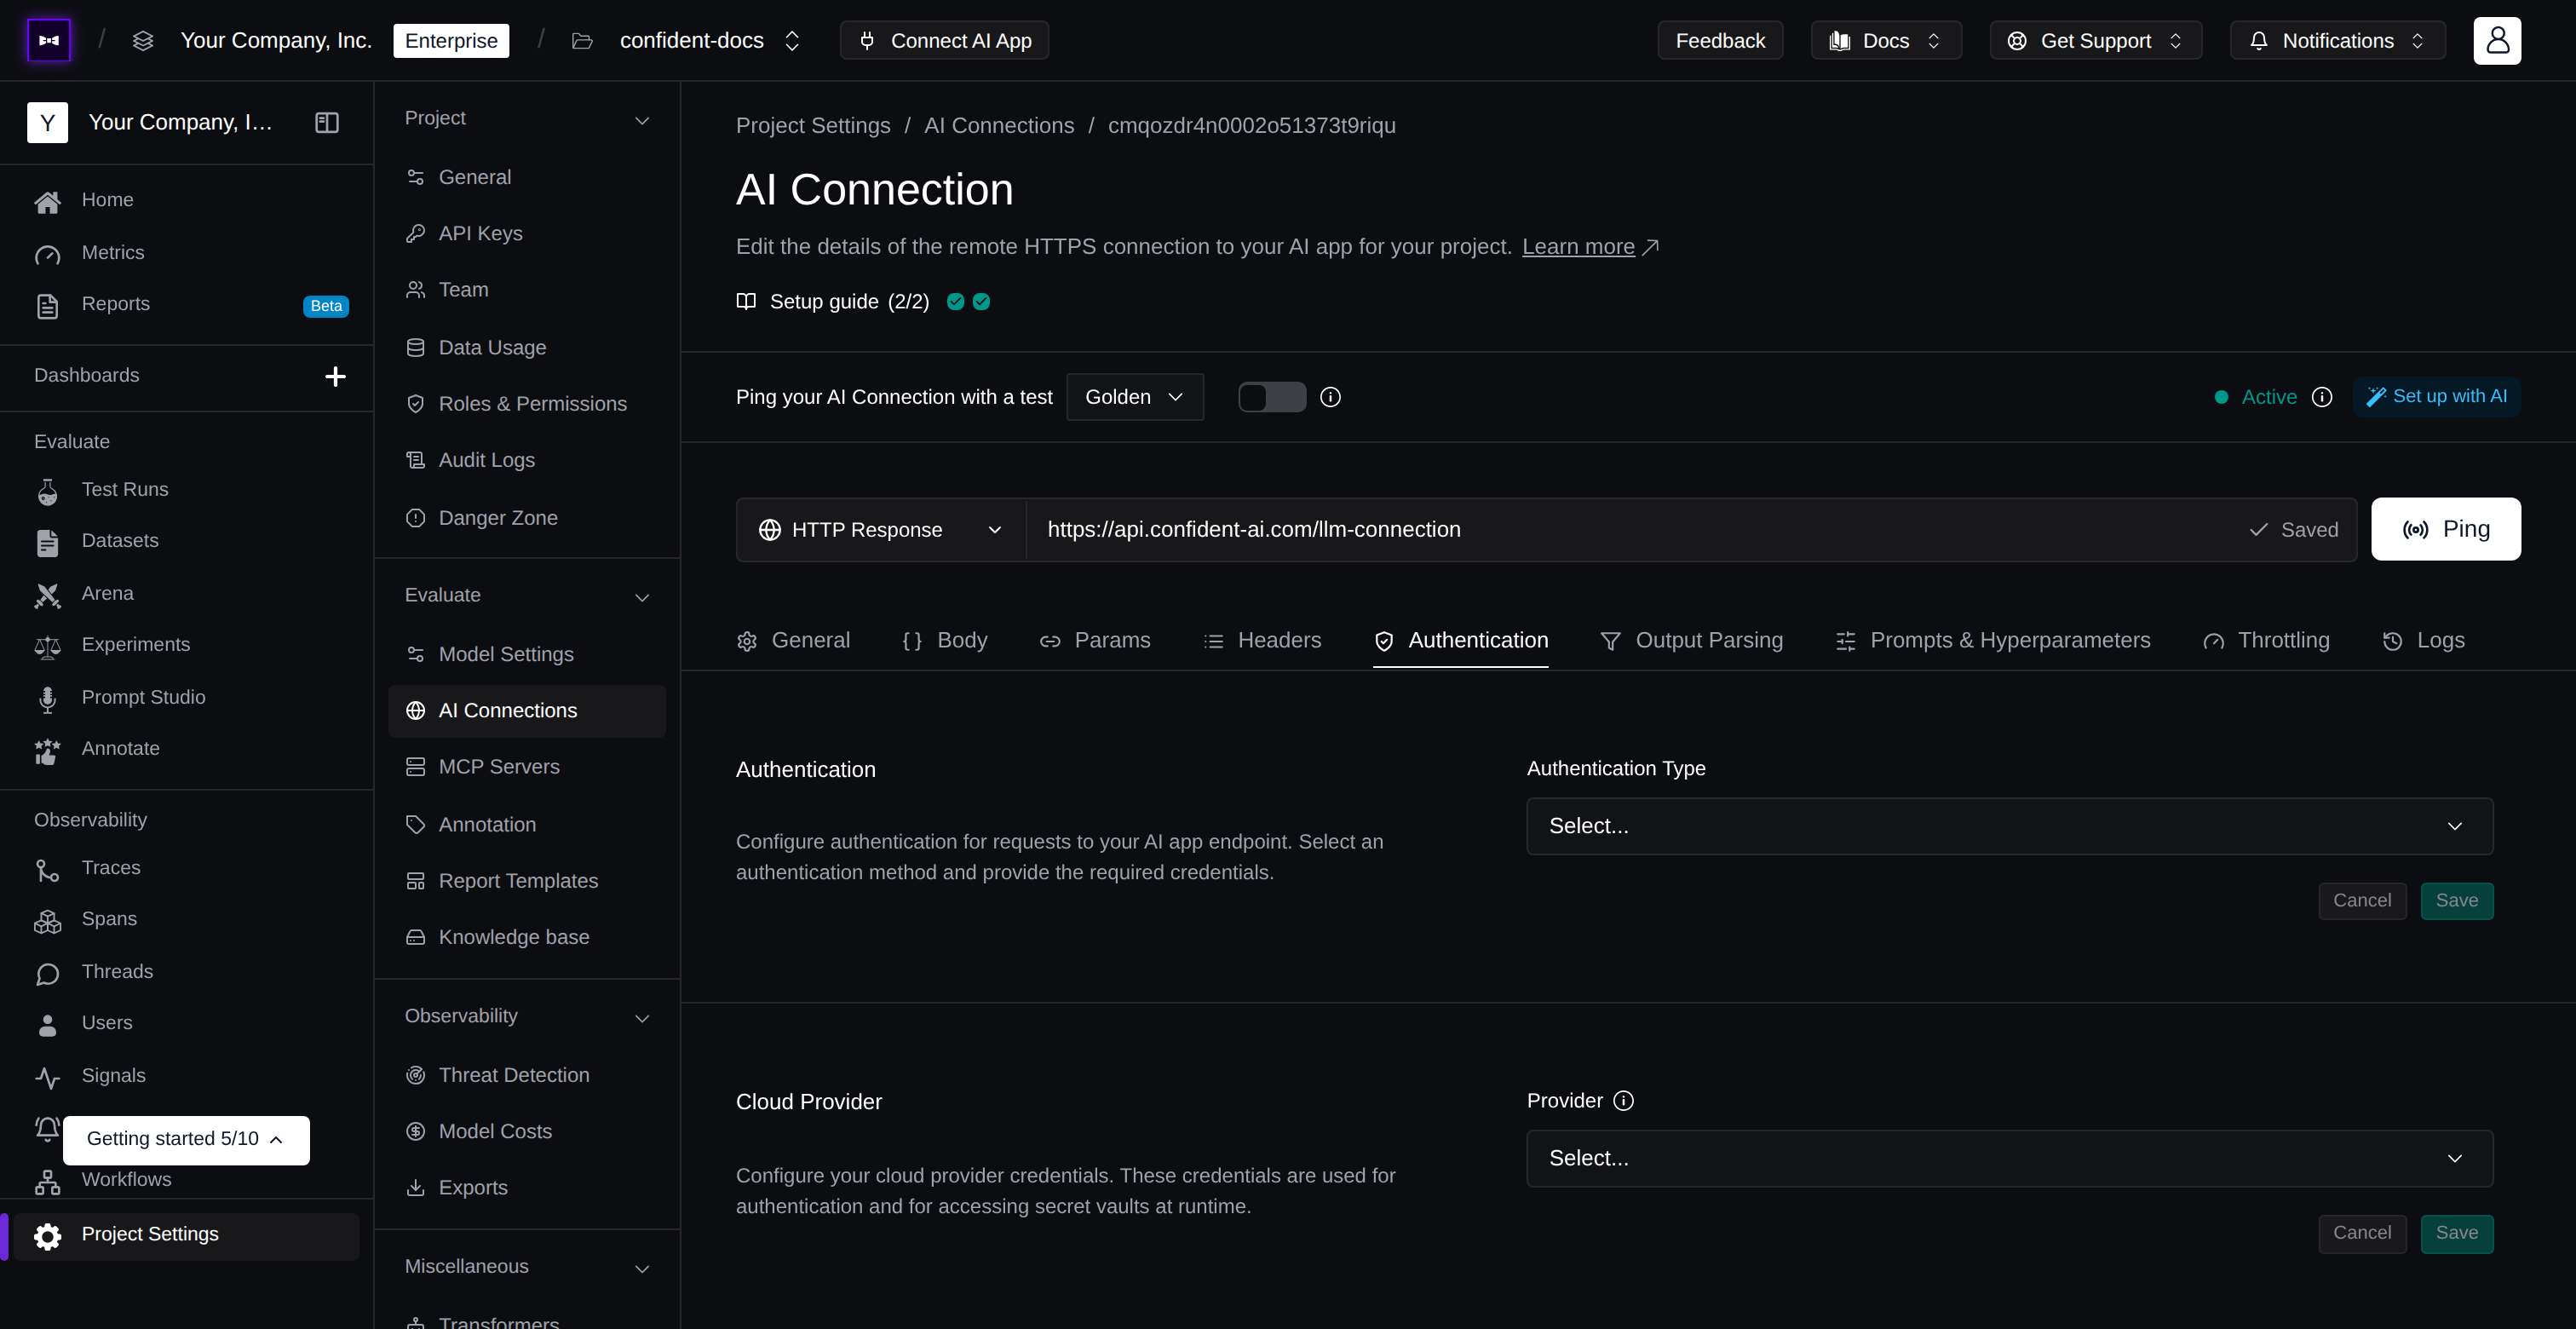Open the Provider select dropdown

[2009, 1158]
